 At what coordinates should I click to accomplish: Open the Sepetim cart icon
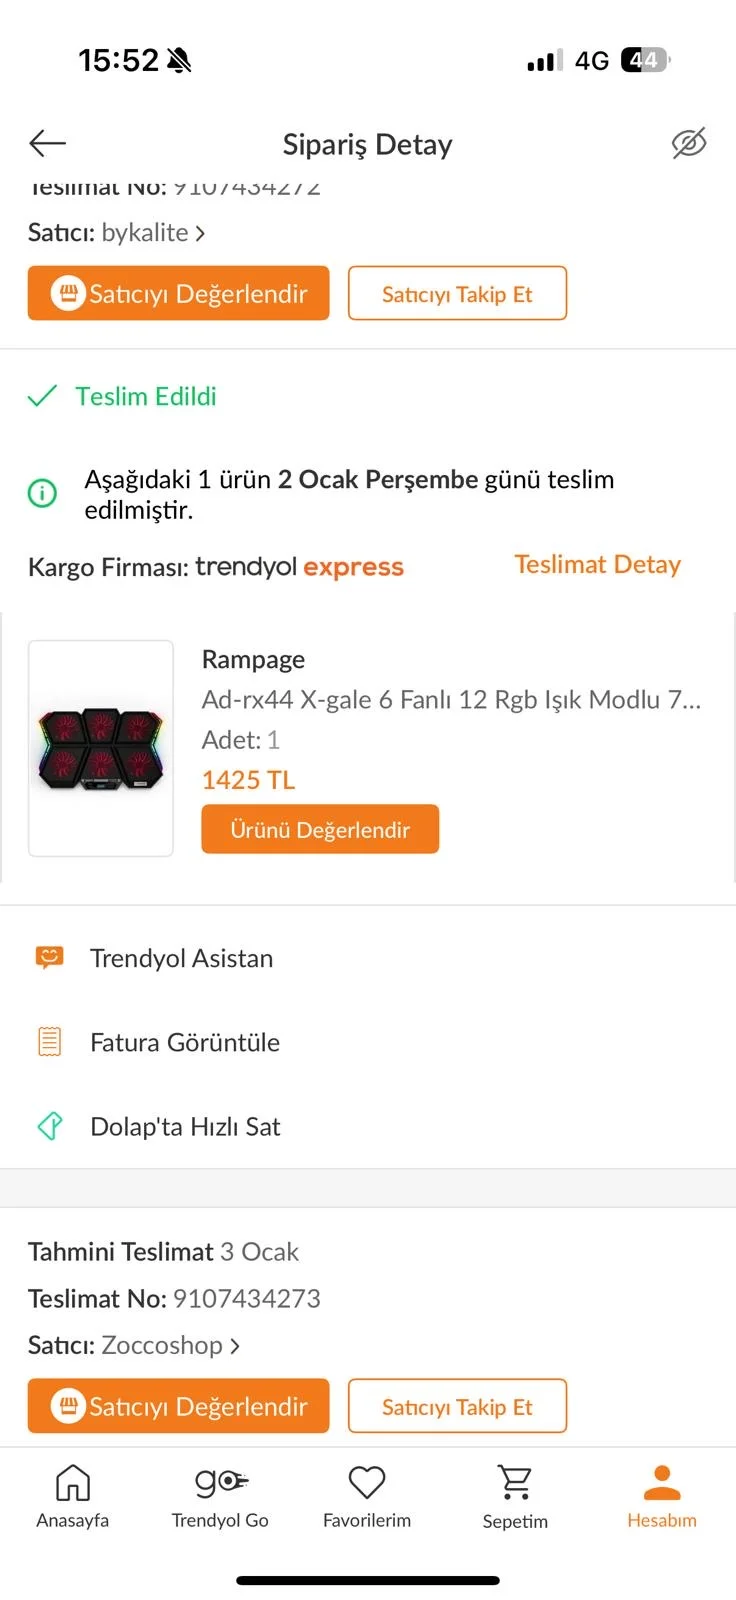point(515,1482)
